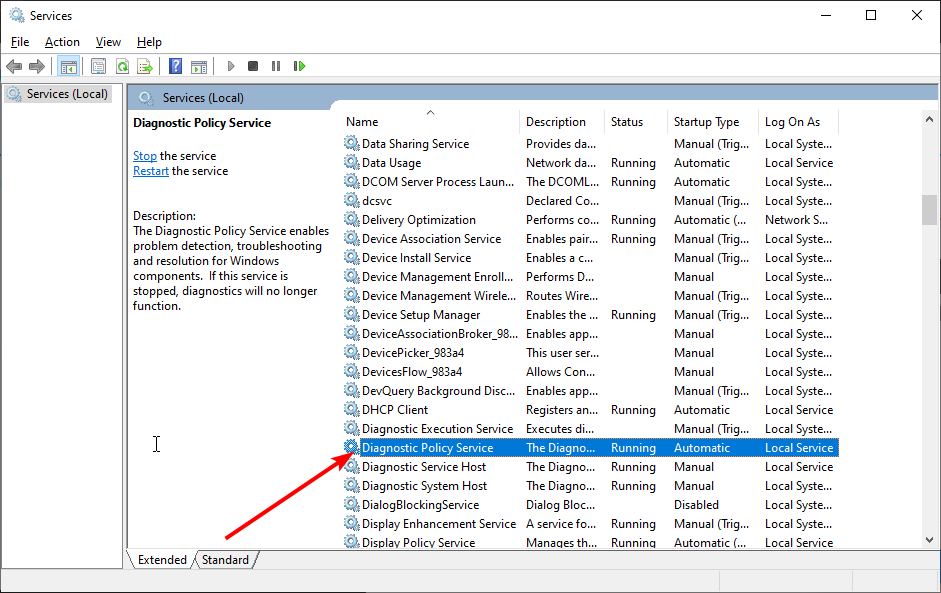Click the gear icon beside Diagnostic Execution Service

[x=351, y=429]
